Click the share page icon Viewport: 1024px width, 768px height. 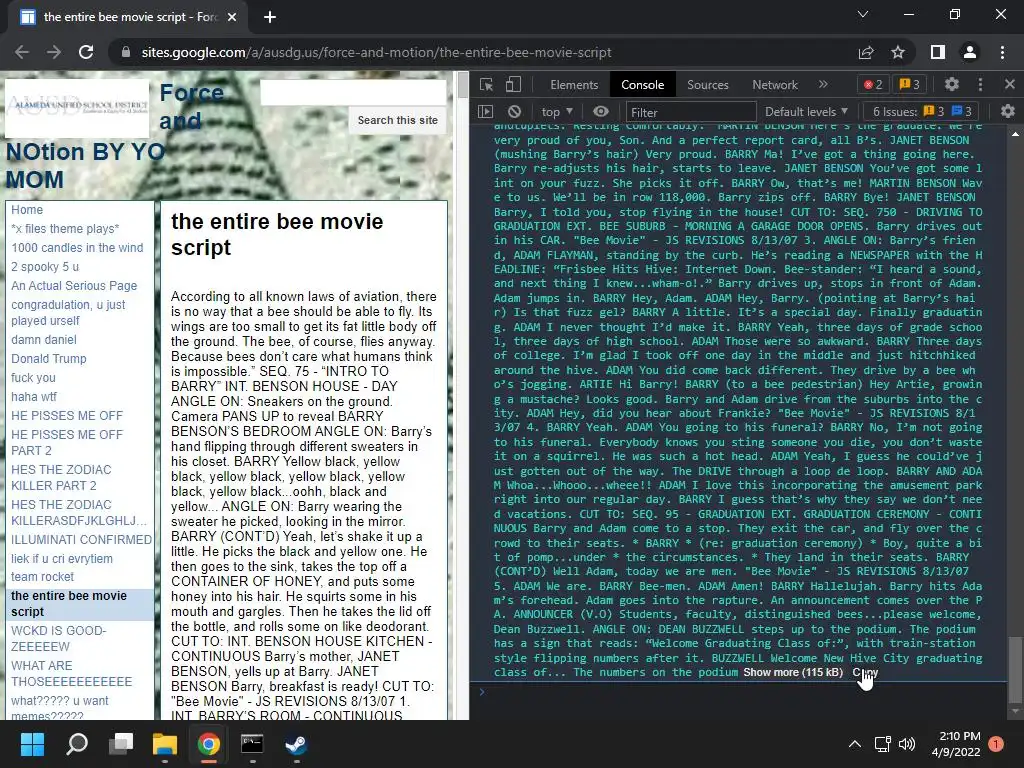pyautogui.click(x=866, y=52)
